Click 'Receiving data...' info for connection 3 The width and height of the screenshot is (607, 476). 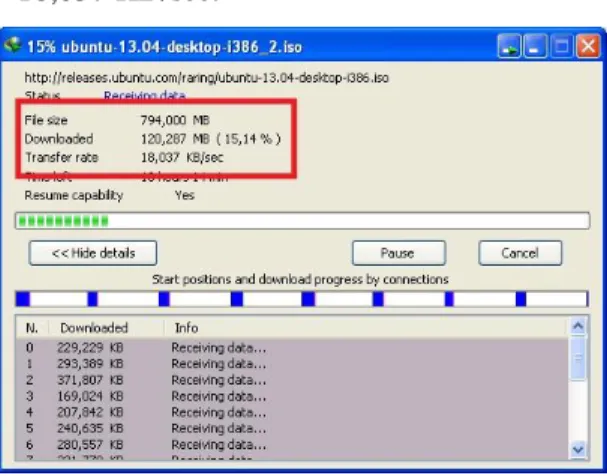(x=219, y=396)
